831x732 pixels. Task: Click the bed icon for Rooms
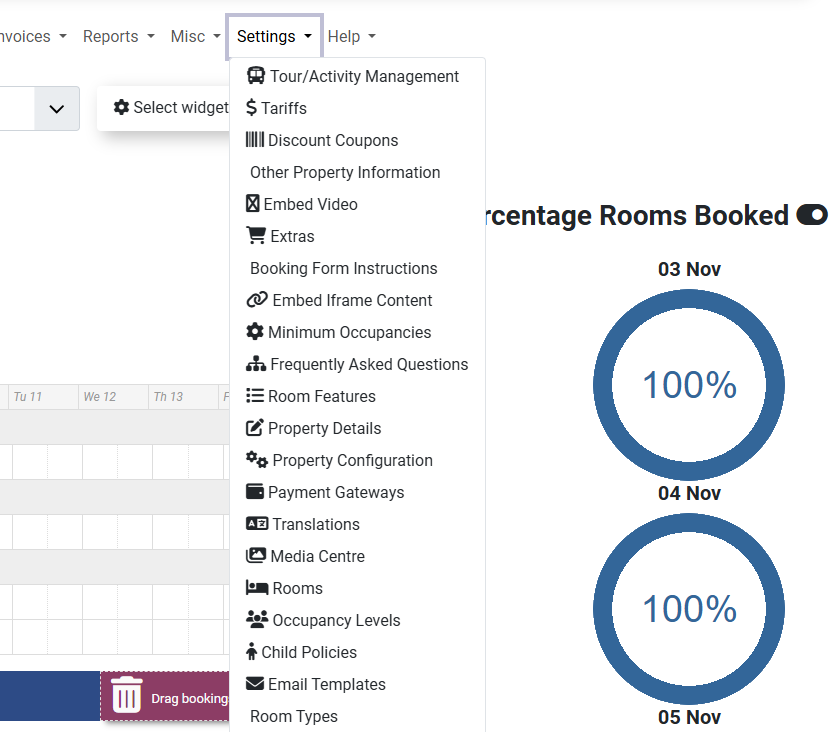click(257, 588)
